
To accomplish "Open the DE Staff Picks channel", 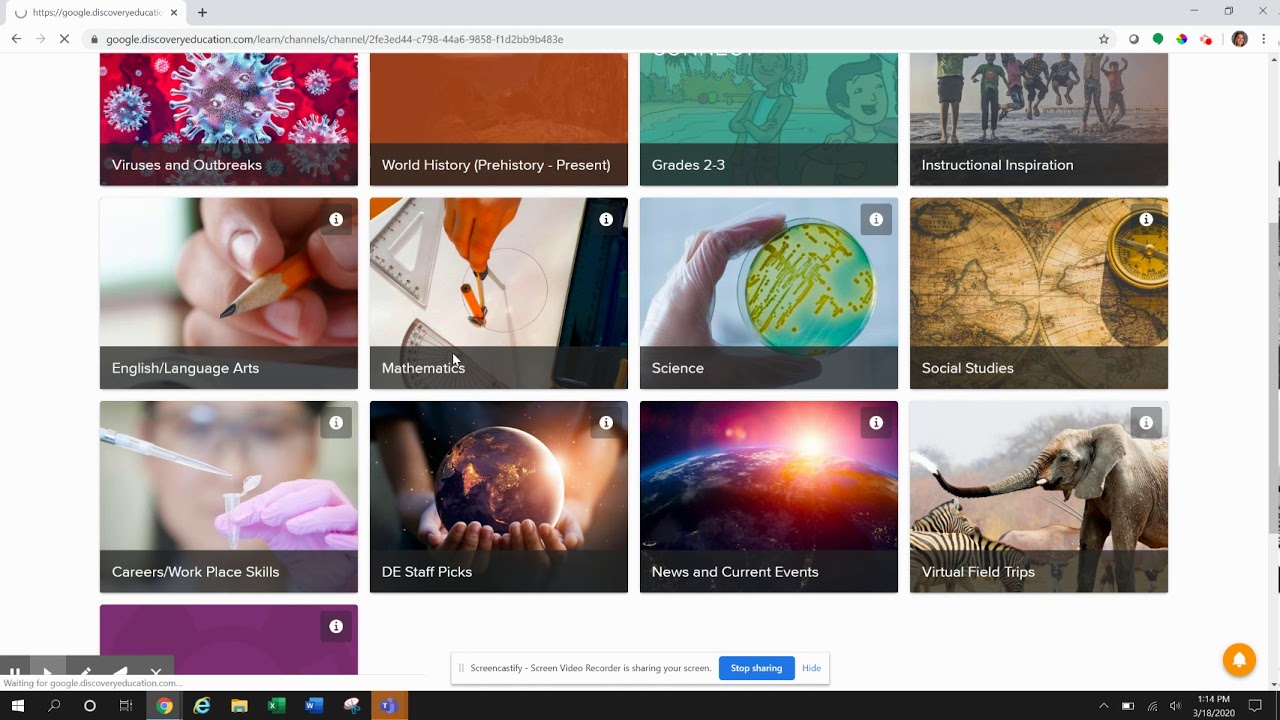I will [499, 497].
